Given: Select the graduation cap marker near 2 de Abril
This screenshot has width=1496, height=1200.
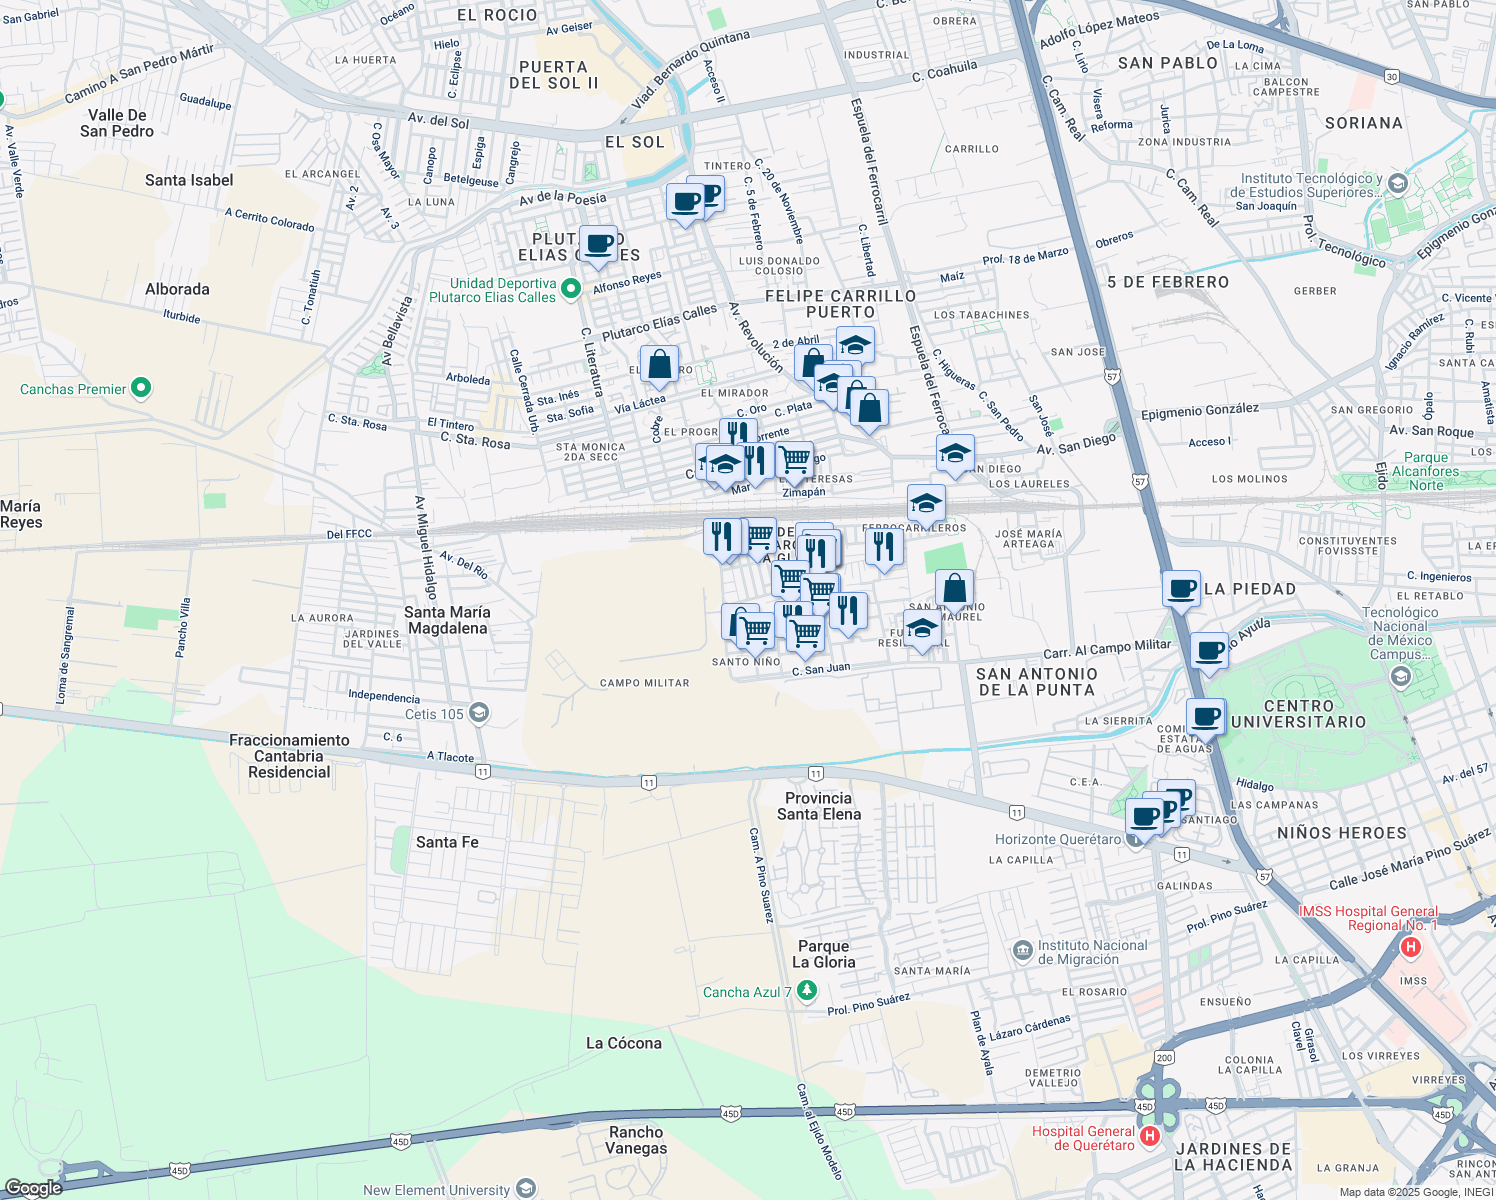Looking at the screenshot, I should pos(854,345).
